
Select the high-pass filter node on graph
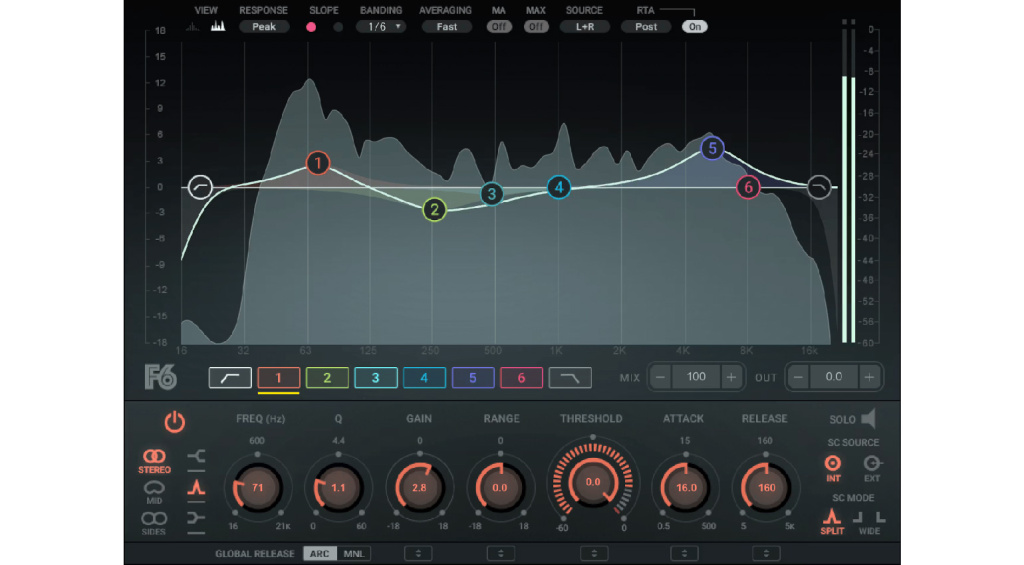pos(200,187)
